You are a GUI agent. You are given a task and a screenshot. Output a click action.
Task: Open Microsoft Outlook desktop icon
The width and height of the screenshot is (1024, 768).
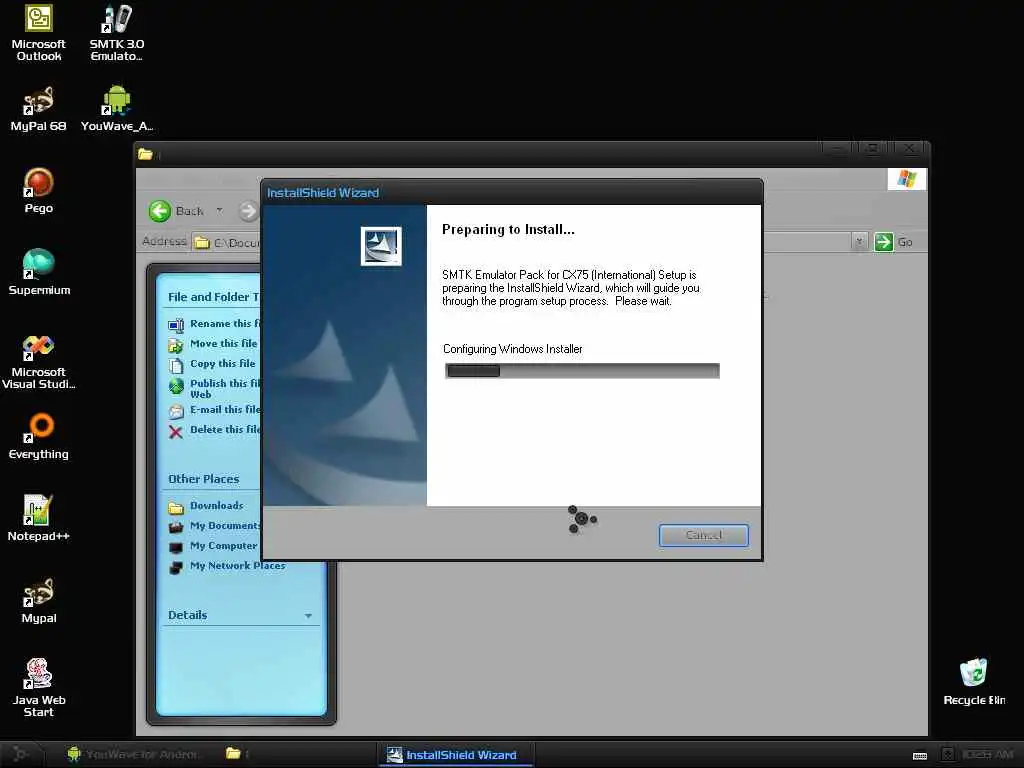[x=39, y=33]
